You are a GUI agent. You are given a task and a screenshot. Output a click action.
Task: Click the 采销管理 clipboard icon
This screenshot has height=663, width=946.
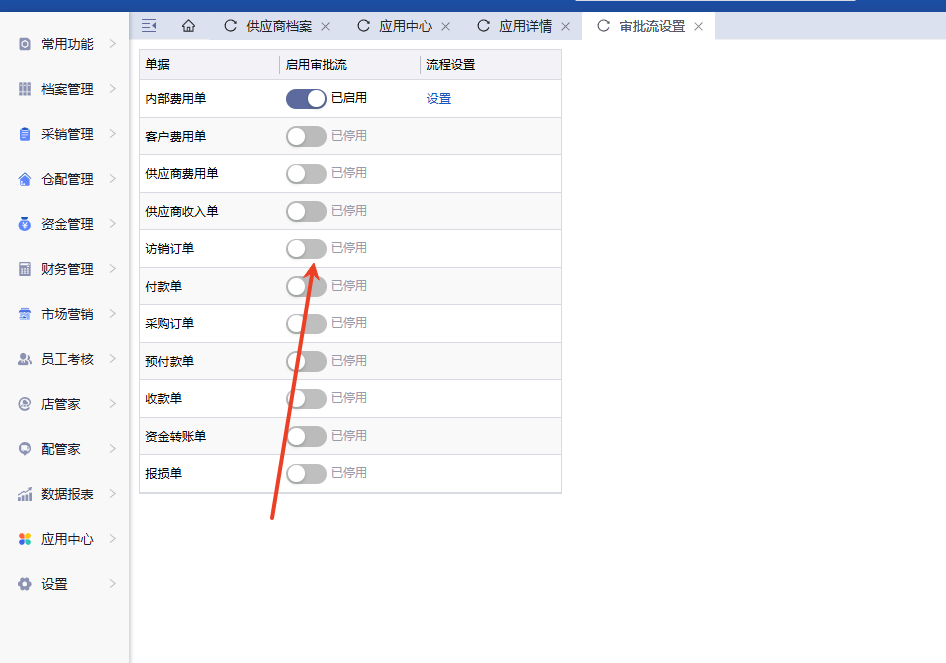pyautogui.click(x=25, y=134)
